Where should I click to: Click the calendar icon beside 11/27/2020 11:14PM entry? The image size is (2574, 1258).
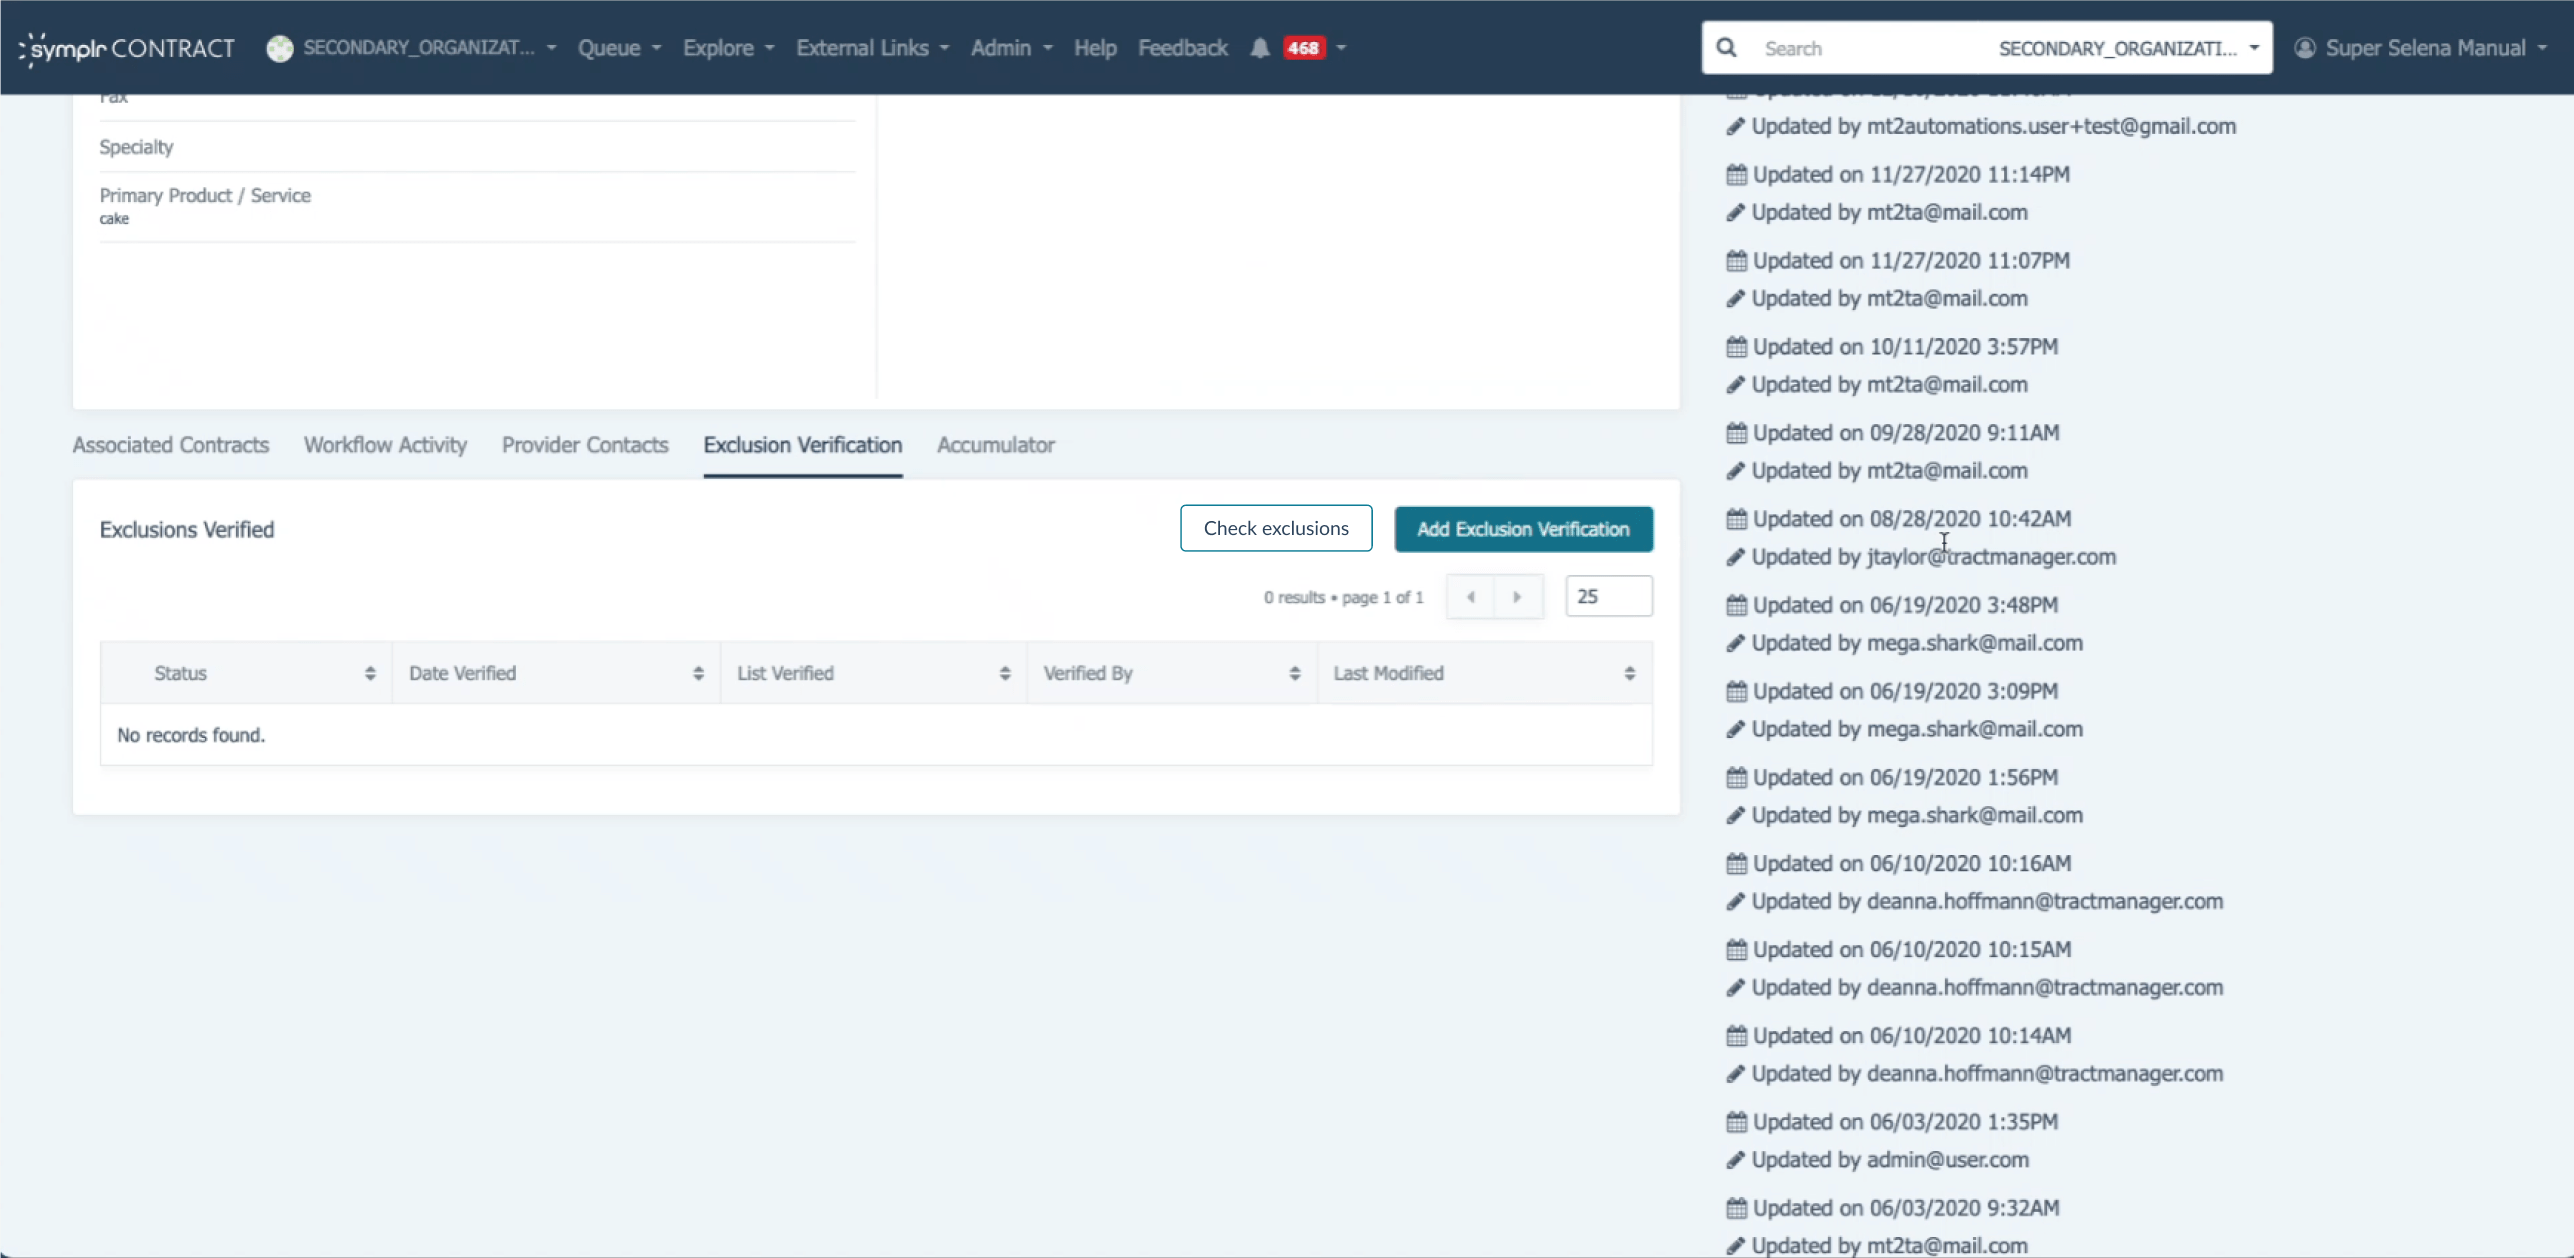[x=1737, y=173]
